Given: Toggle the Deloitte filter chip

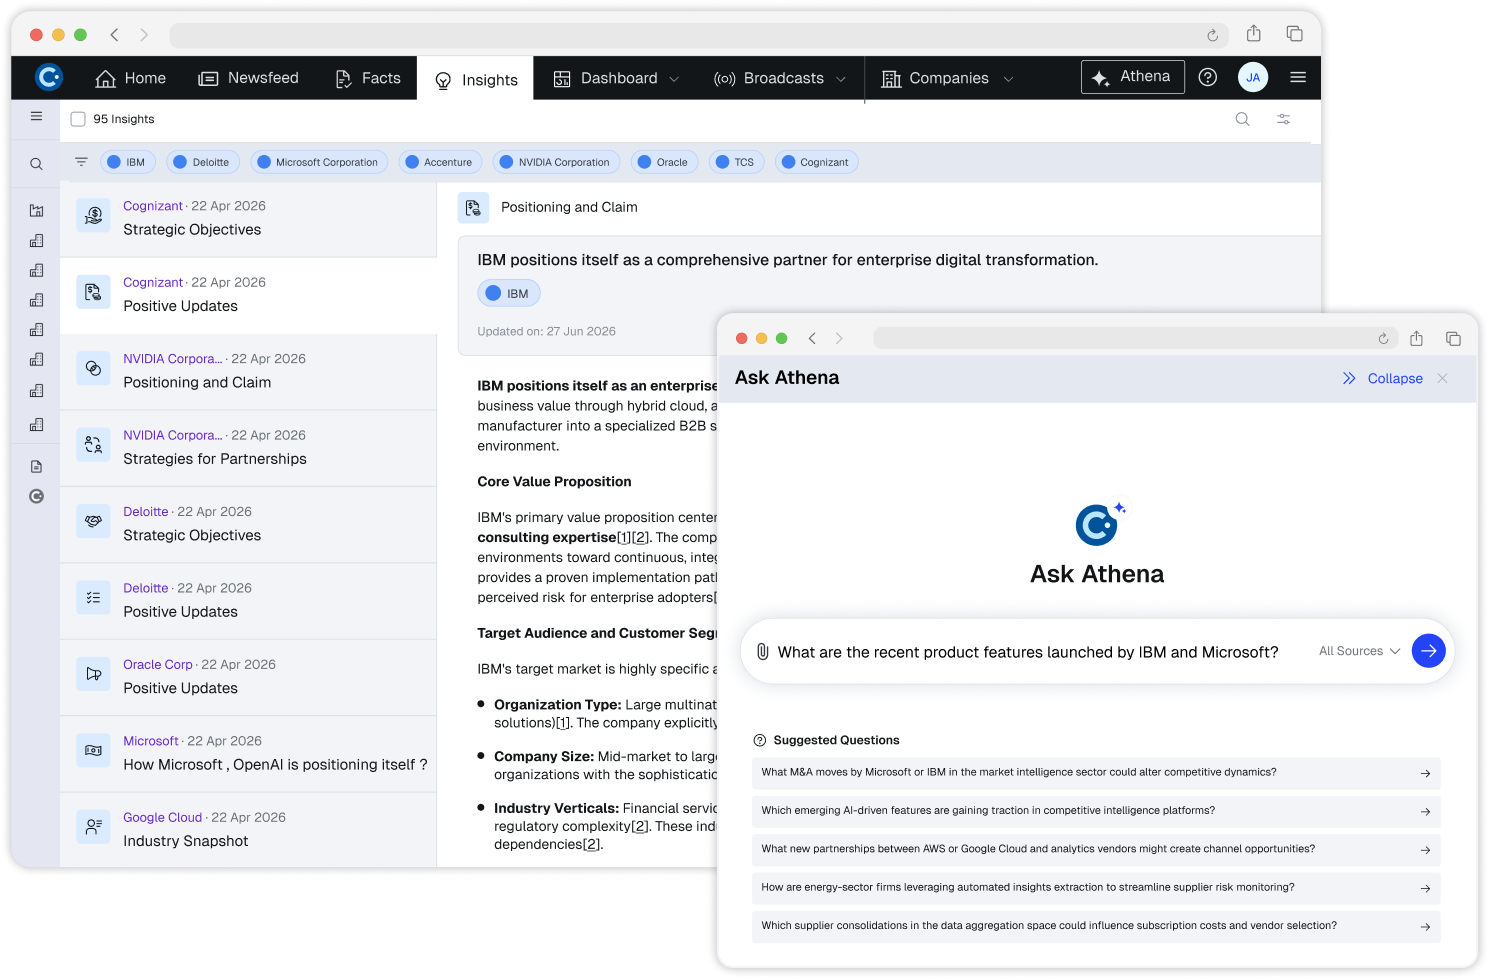Looking at the screenshot, I should 202,162.
